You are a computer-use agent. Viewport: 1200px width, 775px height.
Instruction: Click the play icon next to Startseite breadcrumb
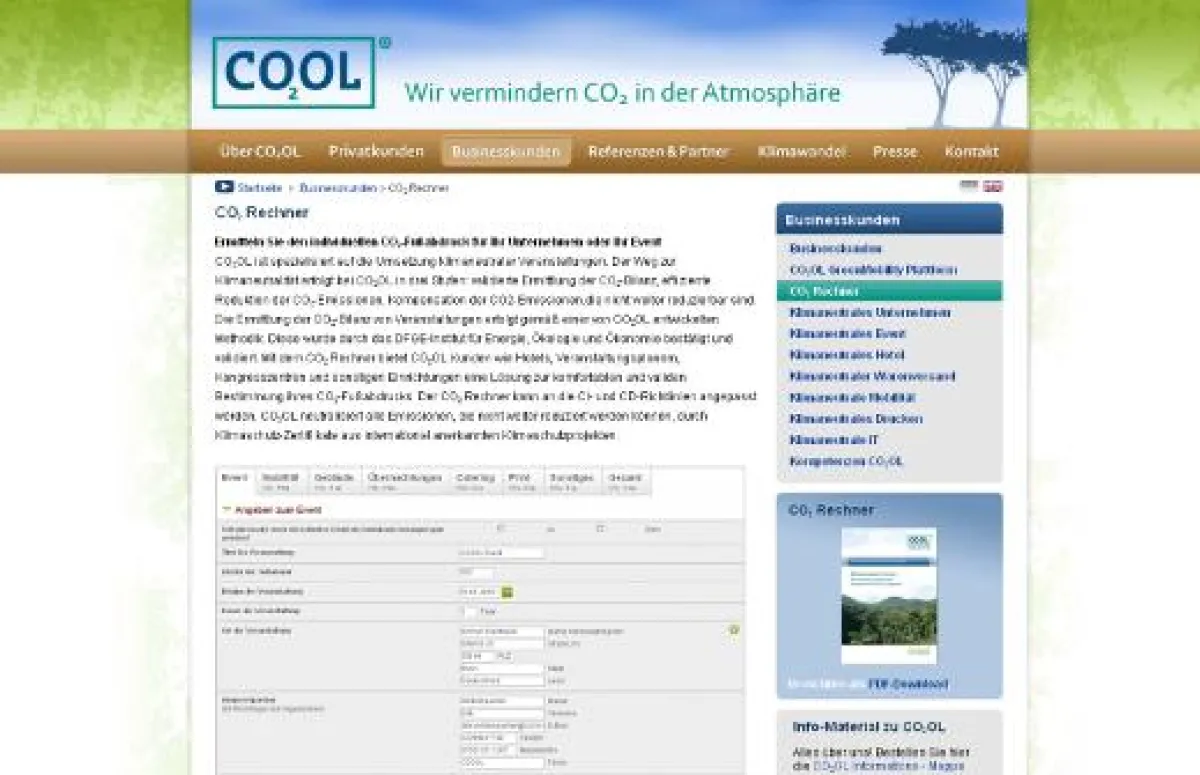[222, 186]
